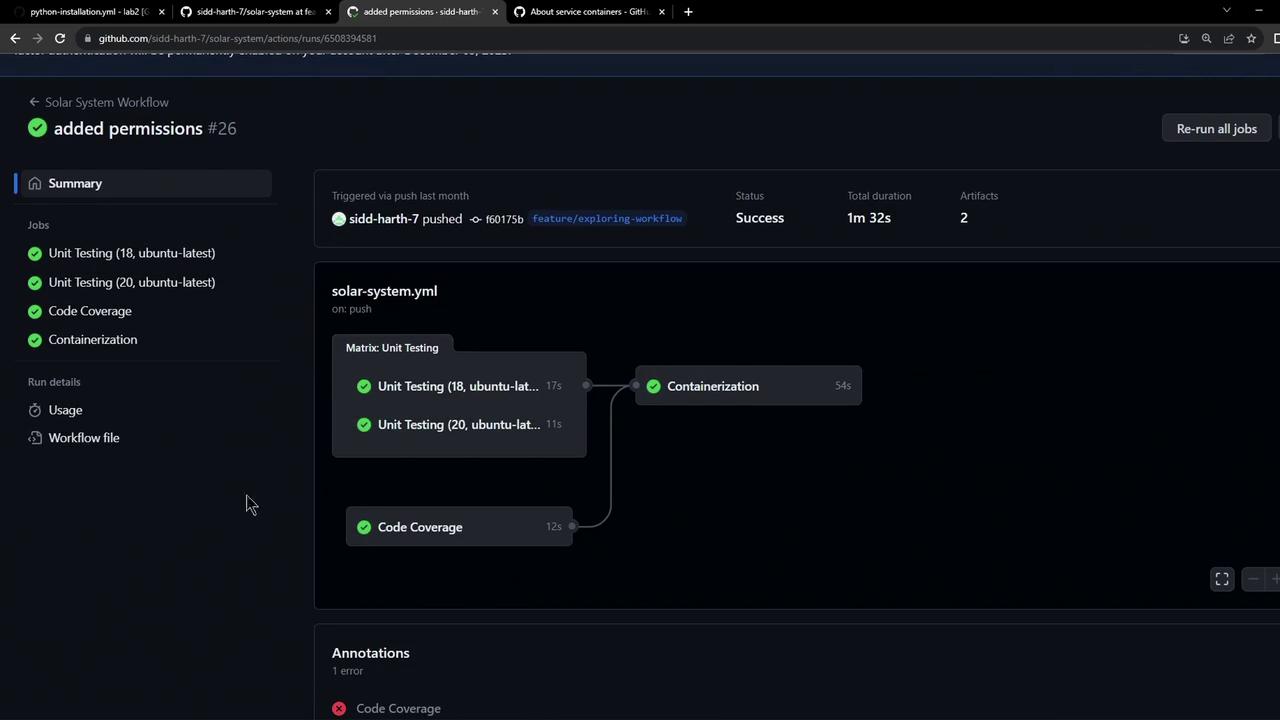Bookmark this page with the star icon
Viewport: 1280px width, 720px height.
[1251, 38]
